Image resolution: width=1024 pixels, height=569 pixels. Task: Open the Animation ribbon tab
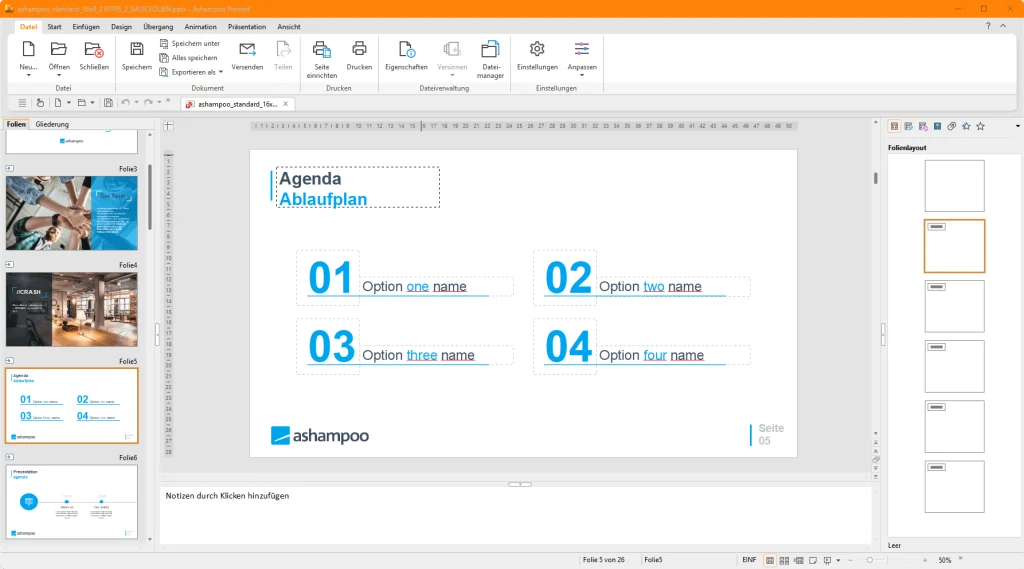coord(200,27)
